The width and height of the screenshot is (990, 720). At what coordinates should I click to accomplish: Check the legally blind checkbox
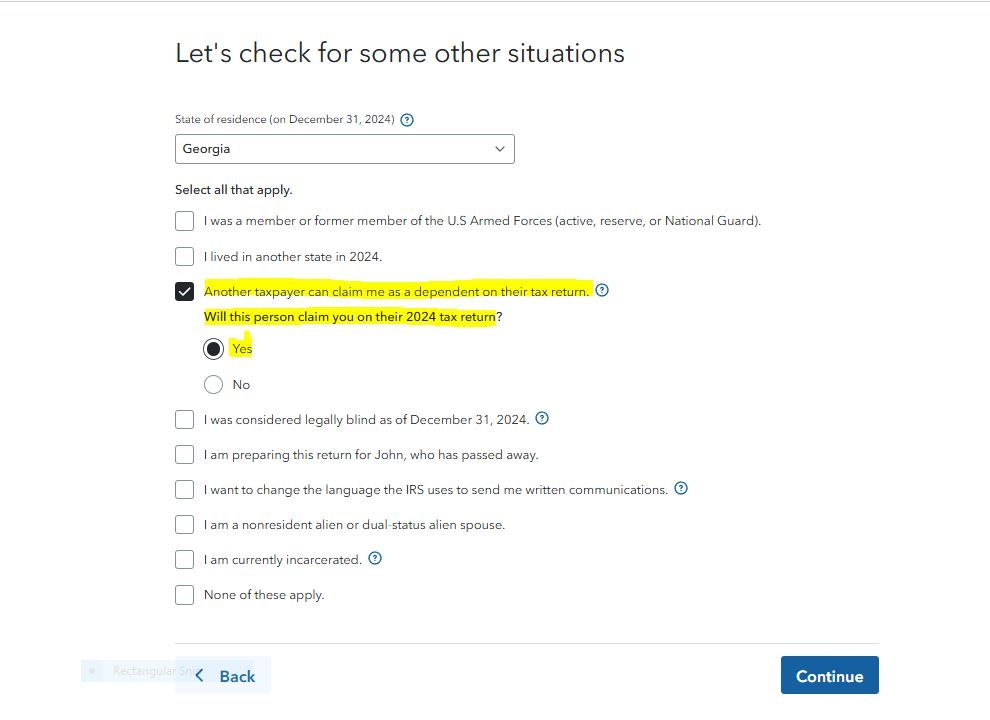(184, 419)
